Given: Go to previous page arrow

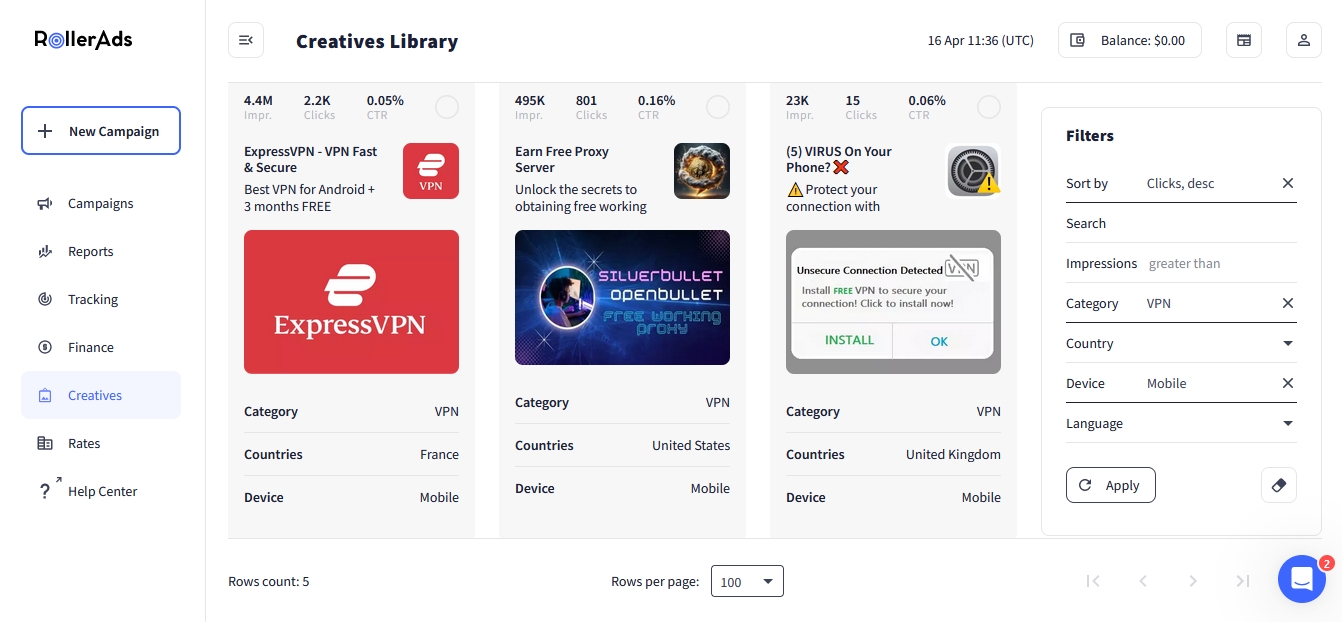Looking at the screenshot, I should click(x=1143, y=581).
